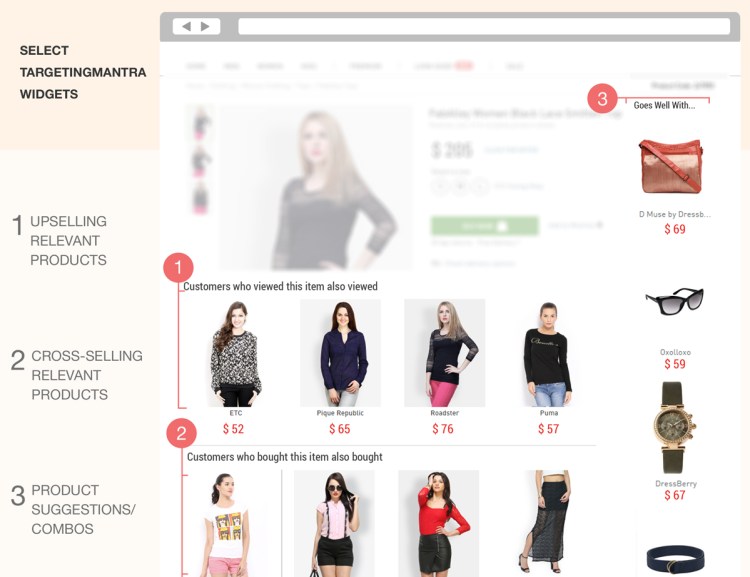Click the blurred green add-to-cart button

(x=485, y=226)
